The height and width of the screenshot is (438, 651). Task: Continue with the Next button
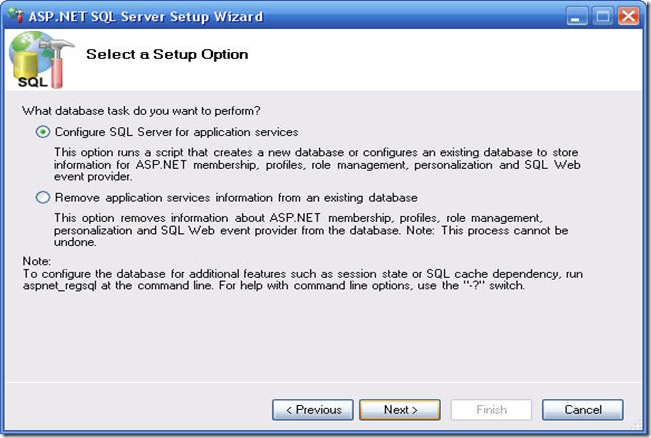pyautogui.click(x=400, y=410)
